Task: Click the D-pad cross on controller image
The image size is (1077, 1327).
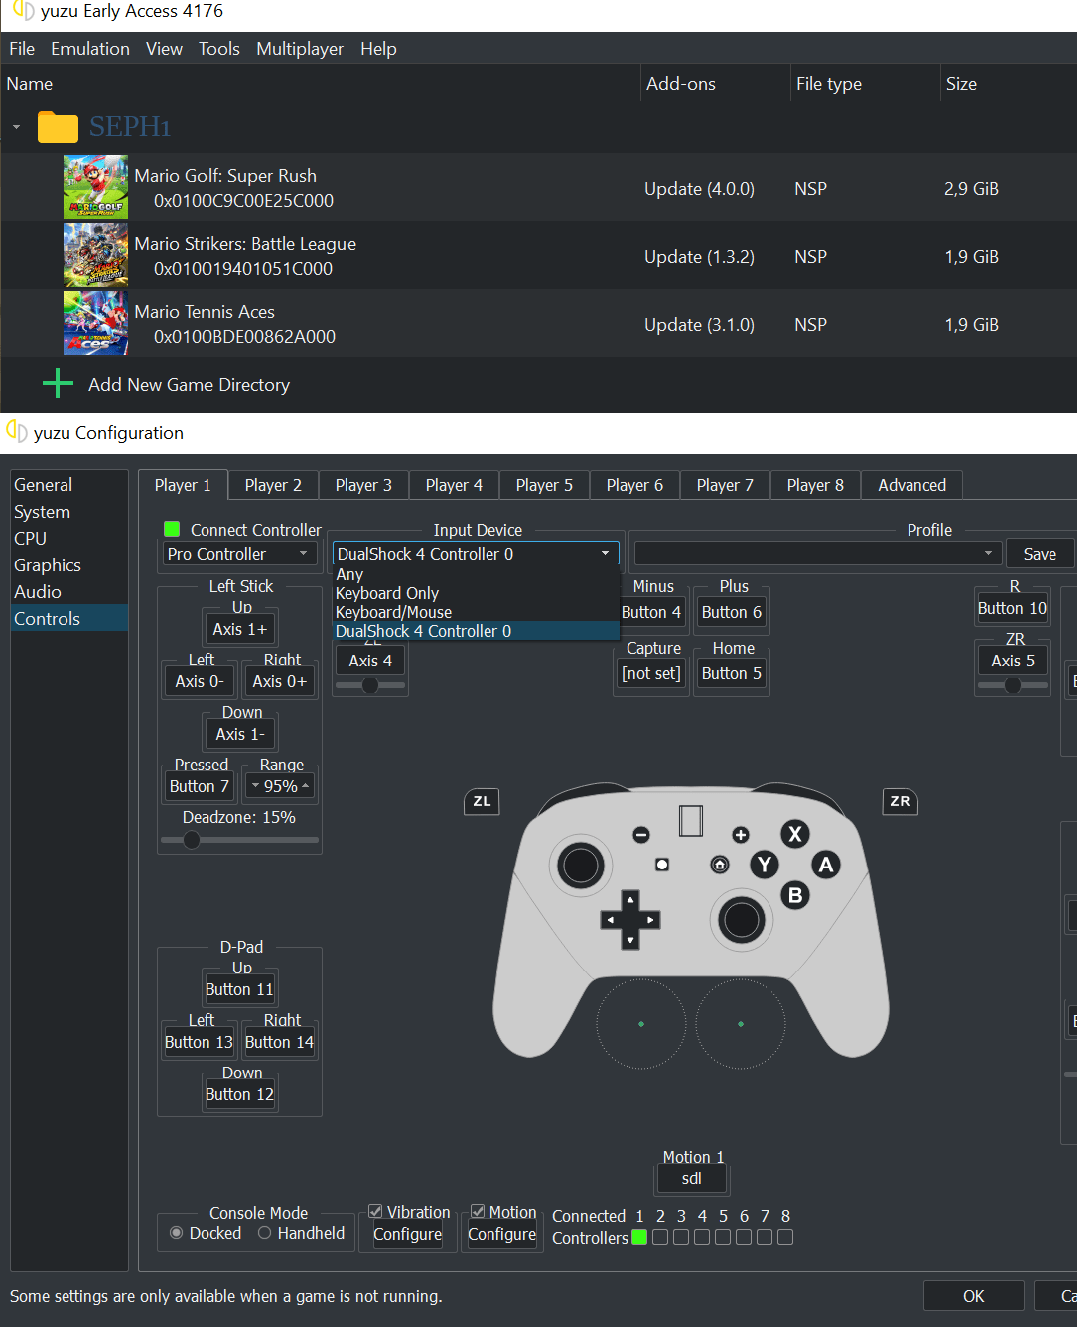Action: point(630,920)
